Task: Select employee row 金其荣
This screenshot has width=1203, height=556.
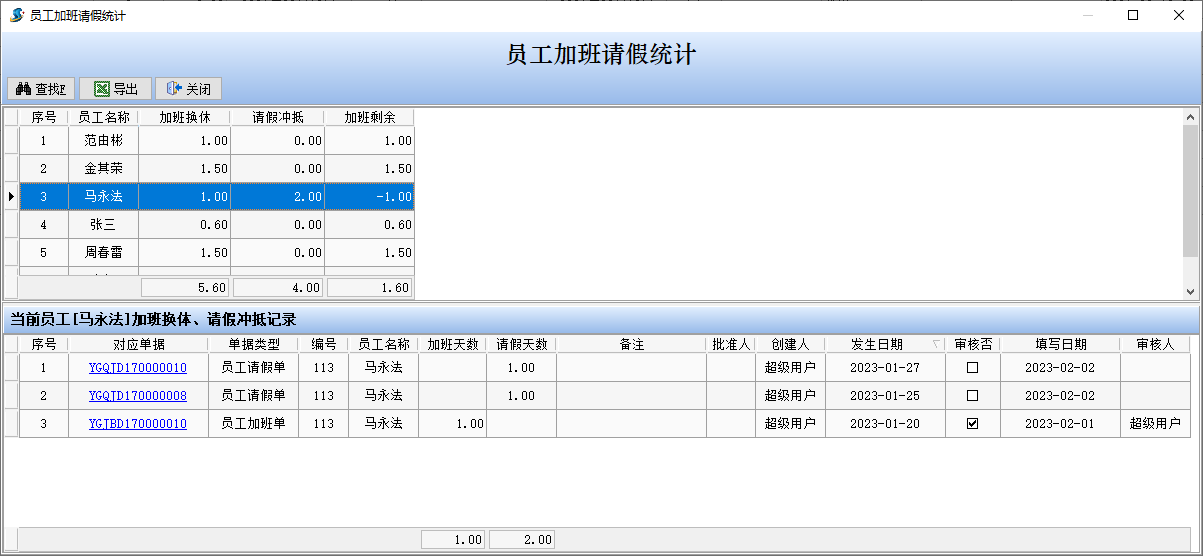Action: 103,169
